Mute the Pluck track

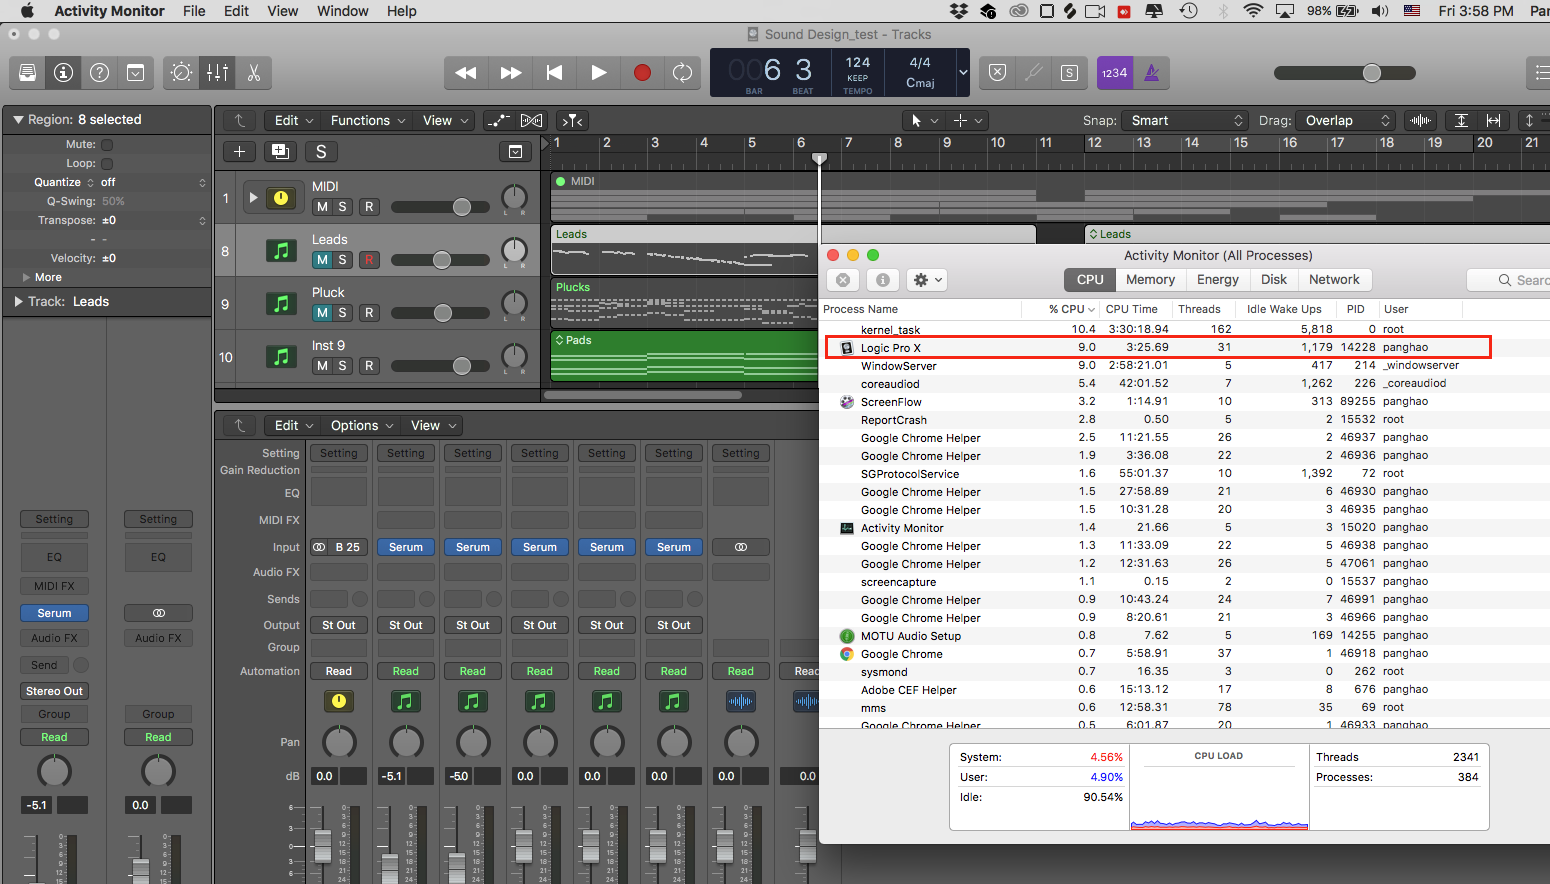(322, 313)
